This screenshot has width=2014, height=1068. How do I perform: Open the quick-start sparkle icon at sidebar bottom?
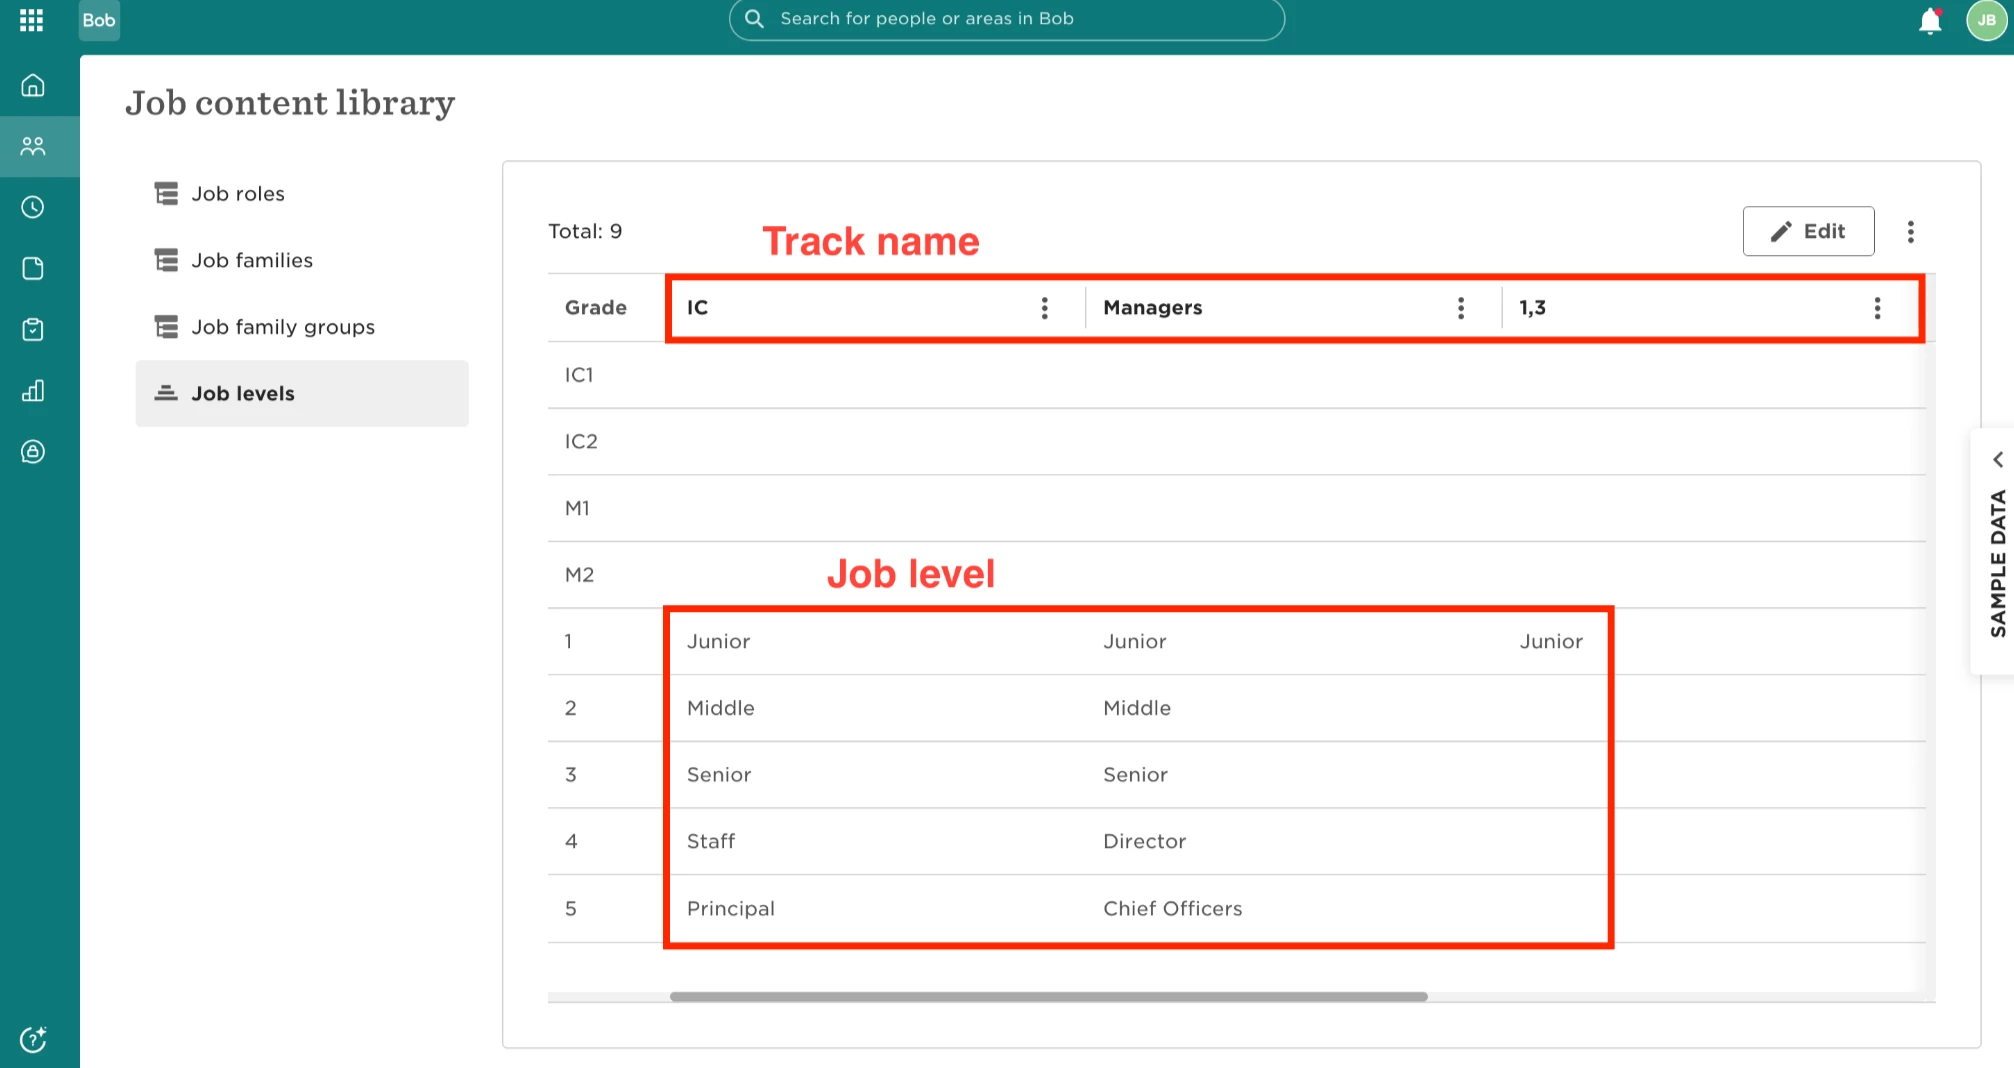click(x=33, y=1039)
